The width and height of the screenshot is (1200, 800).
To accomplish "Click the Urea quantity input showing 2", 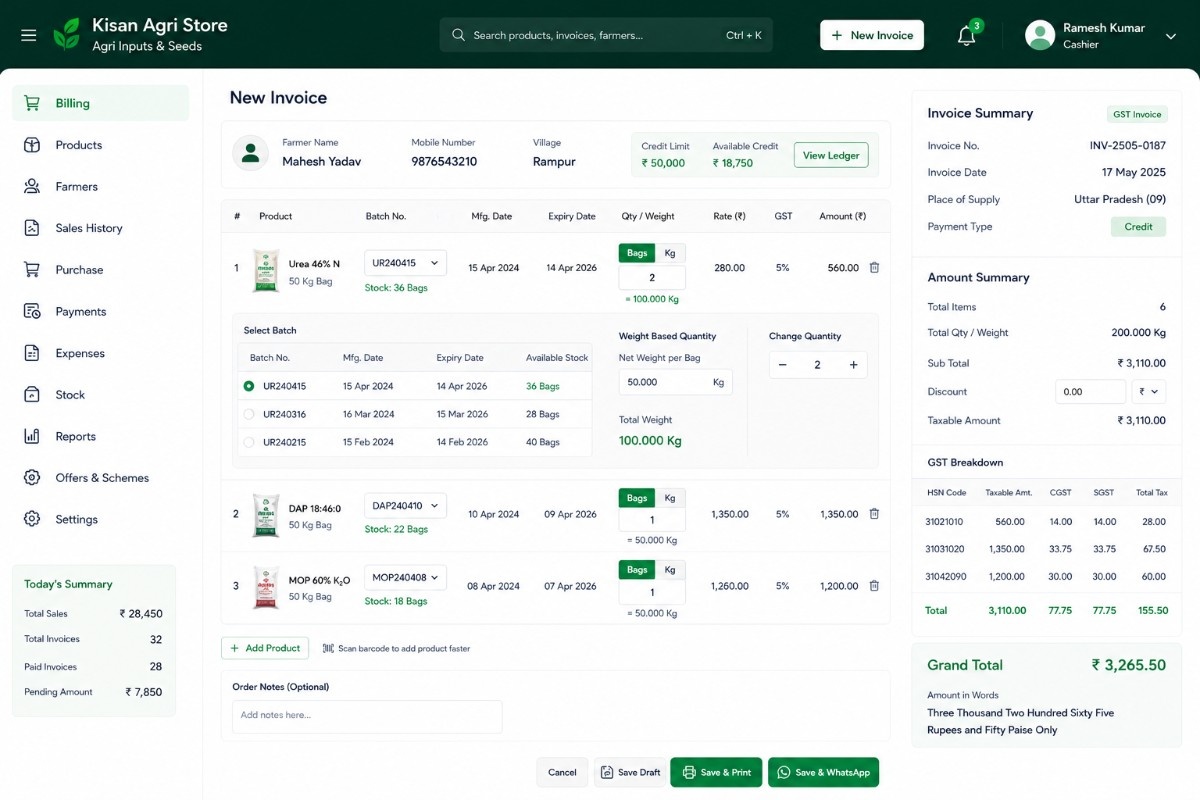I will point(652,278).
